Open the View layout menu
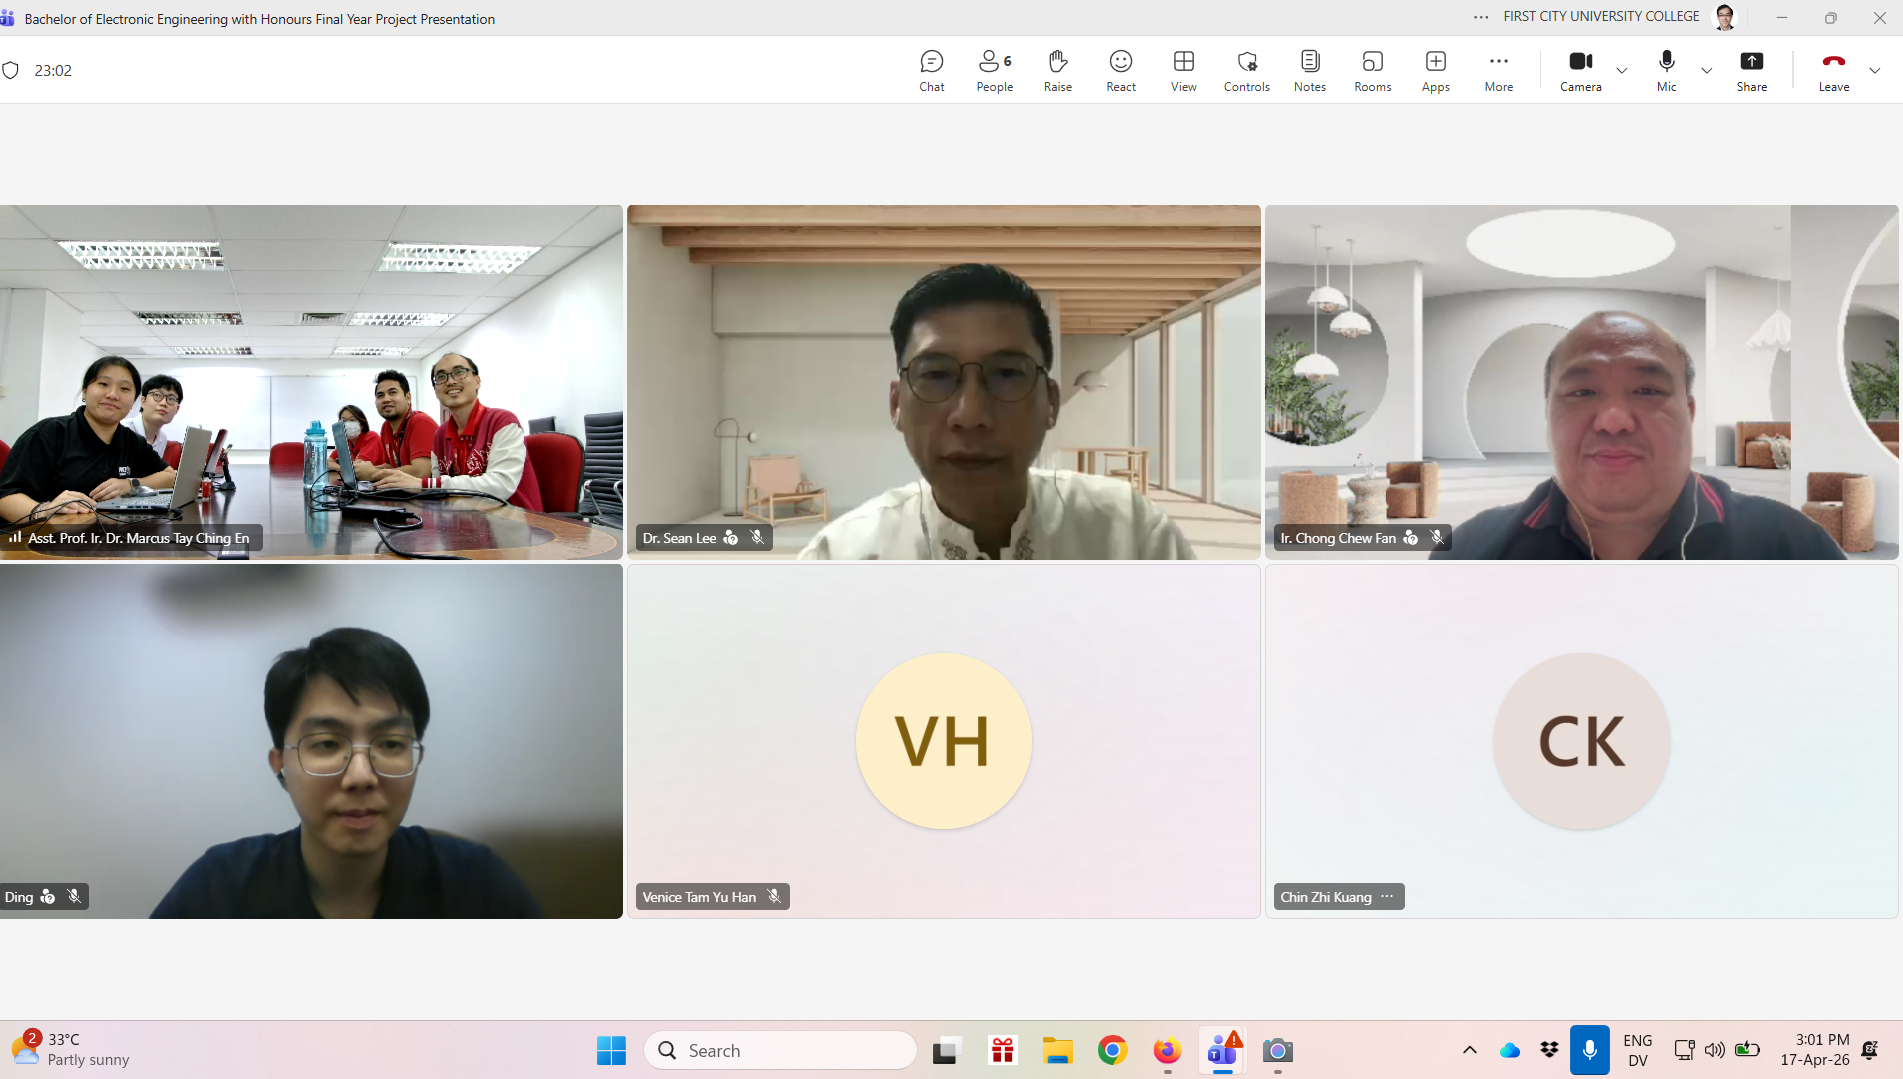The image size is (1903, 1079). tap(1183, 71)
